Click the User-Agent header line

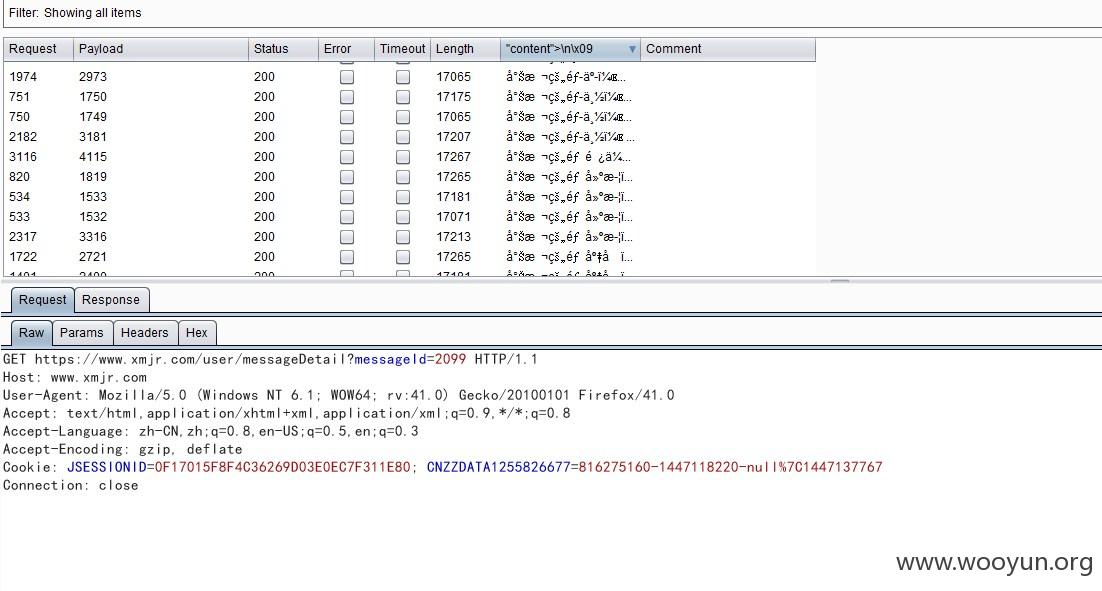338,395
